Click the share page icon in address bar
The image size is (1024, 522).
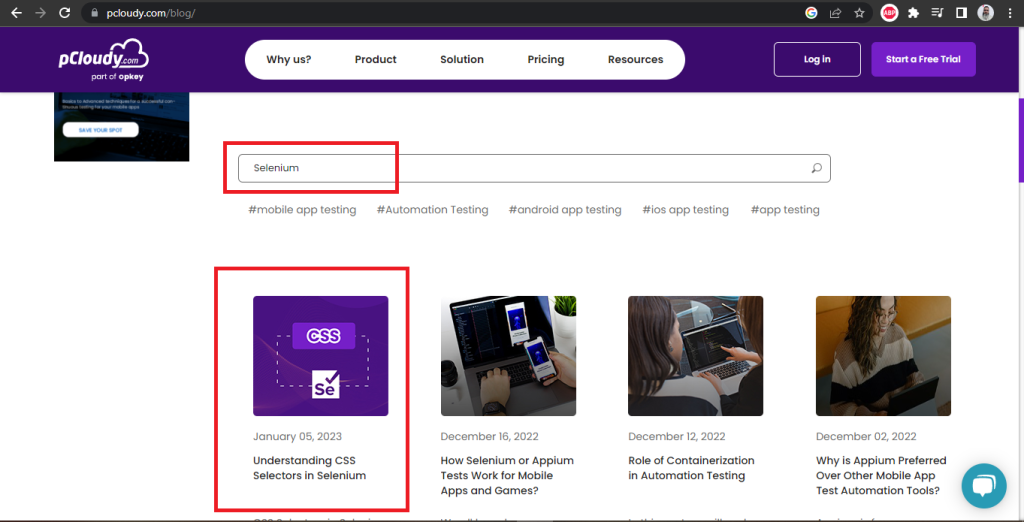(835, 13)
